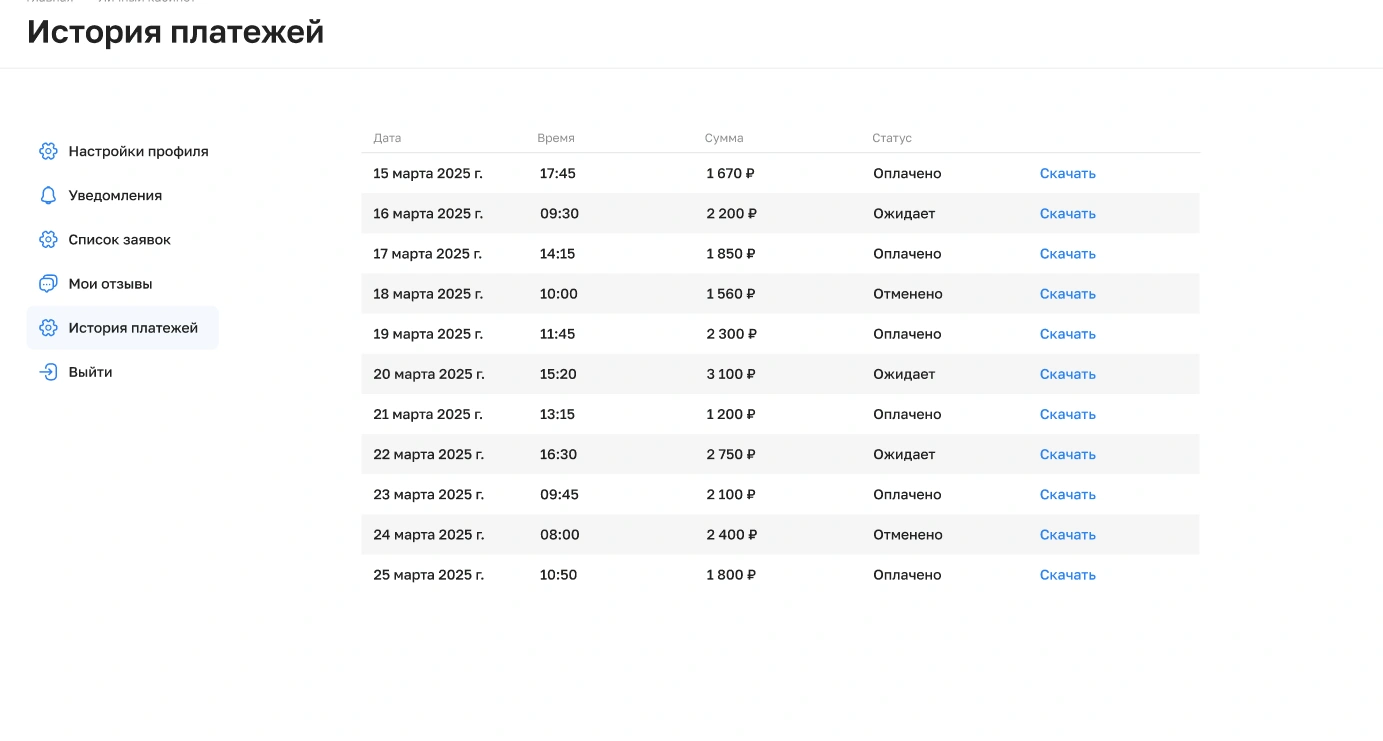Click the exit arrow icon for Выйти

tap(48, 372)
